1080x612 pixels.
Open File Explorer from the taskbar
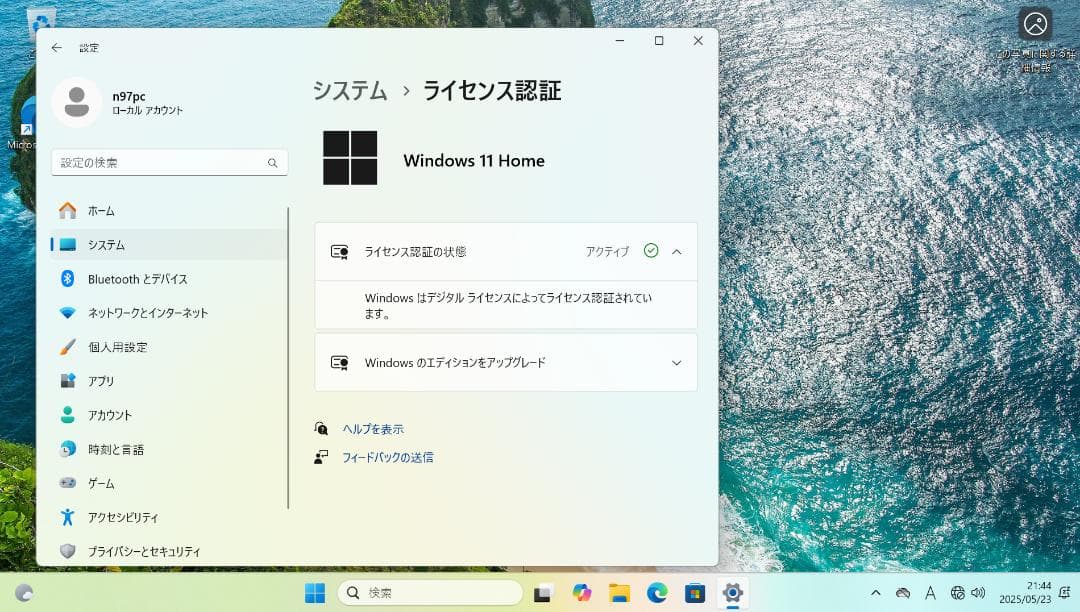tap(619, 593)
